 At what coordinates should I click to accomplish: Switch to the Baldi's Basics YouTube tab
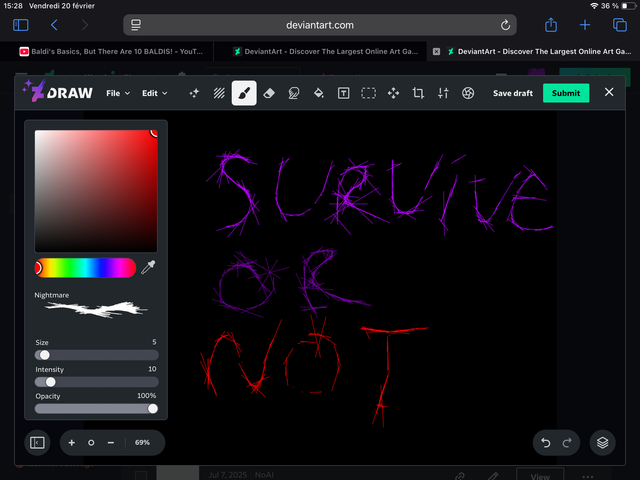pos(110,51)
